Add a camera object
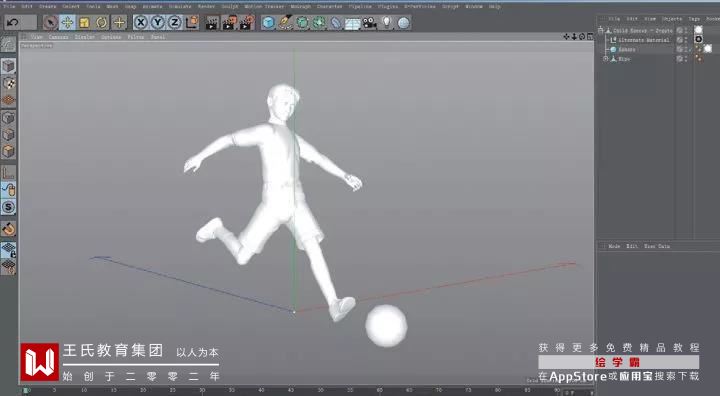 pos(370,23)
